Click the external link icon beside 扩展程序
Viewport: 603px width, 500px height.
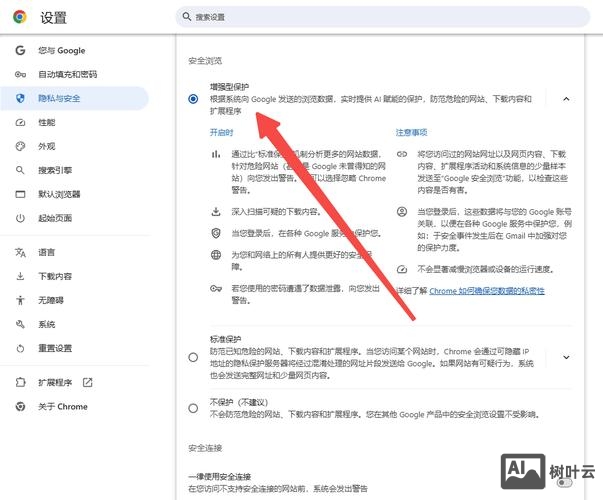pos(88,382)
